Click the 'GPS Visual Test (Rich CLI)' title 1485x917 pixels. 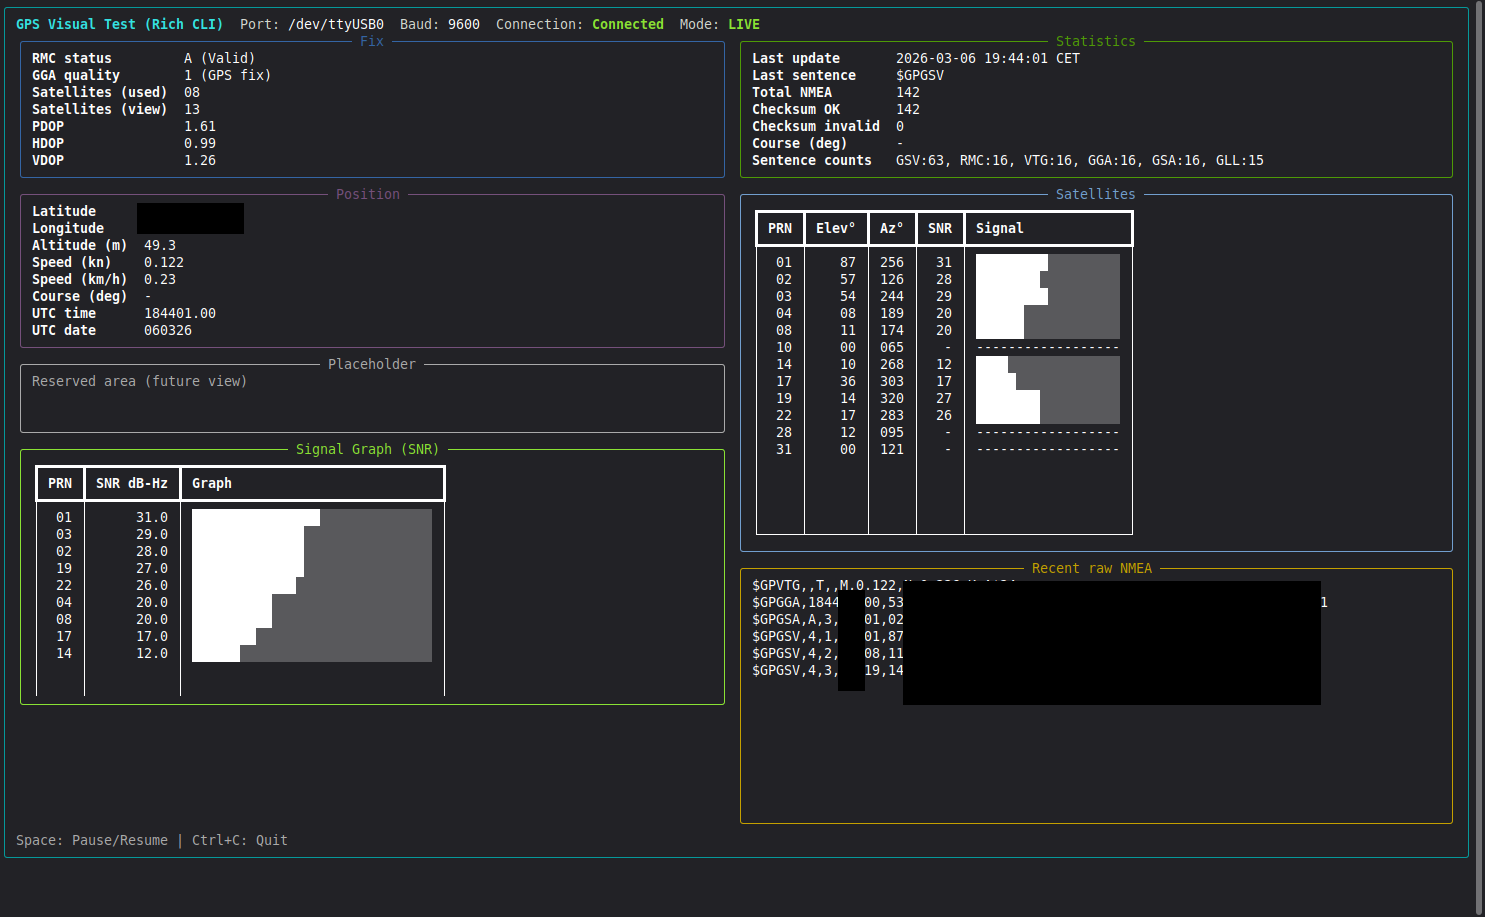point(120,24)
